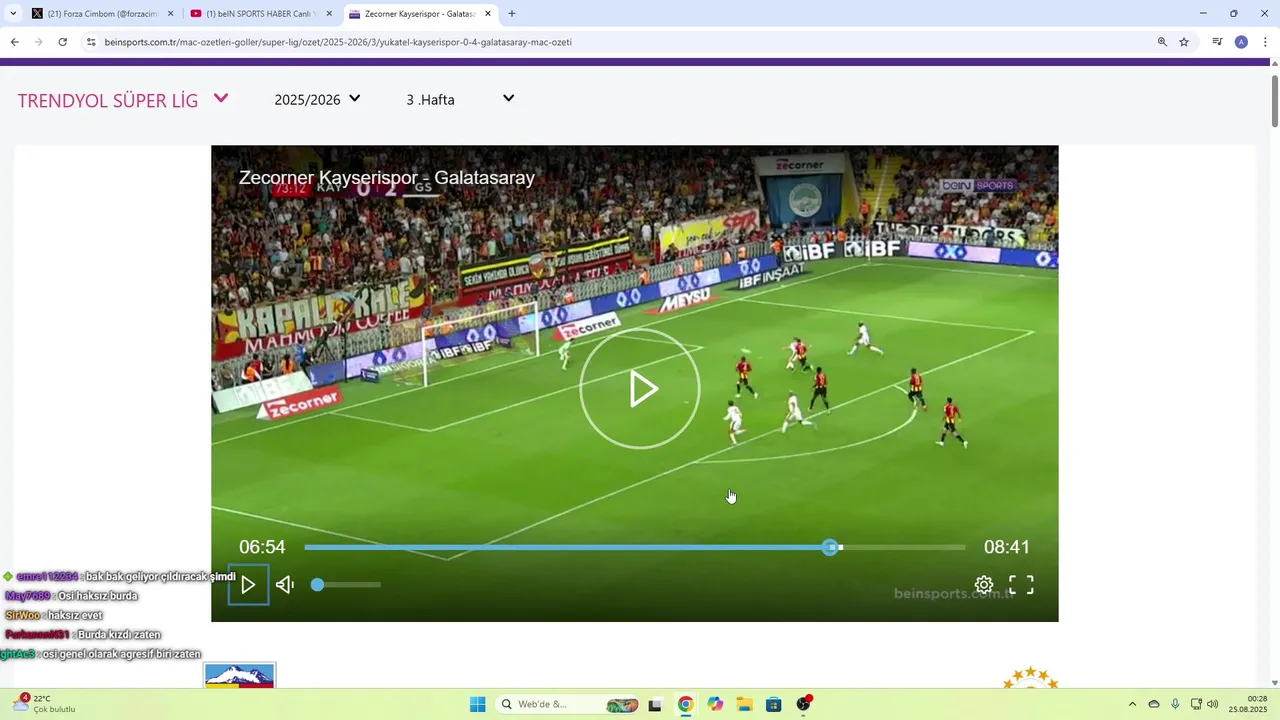Image resolution: width=1280 pixels, height=720 pixels.
Task: Open video quality settings gear
Action: [984, 585]
